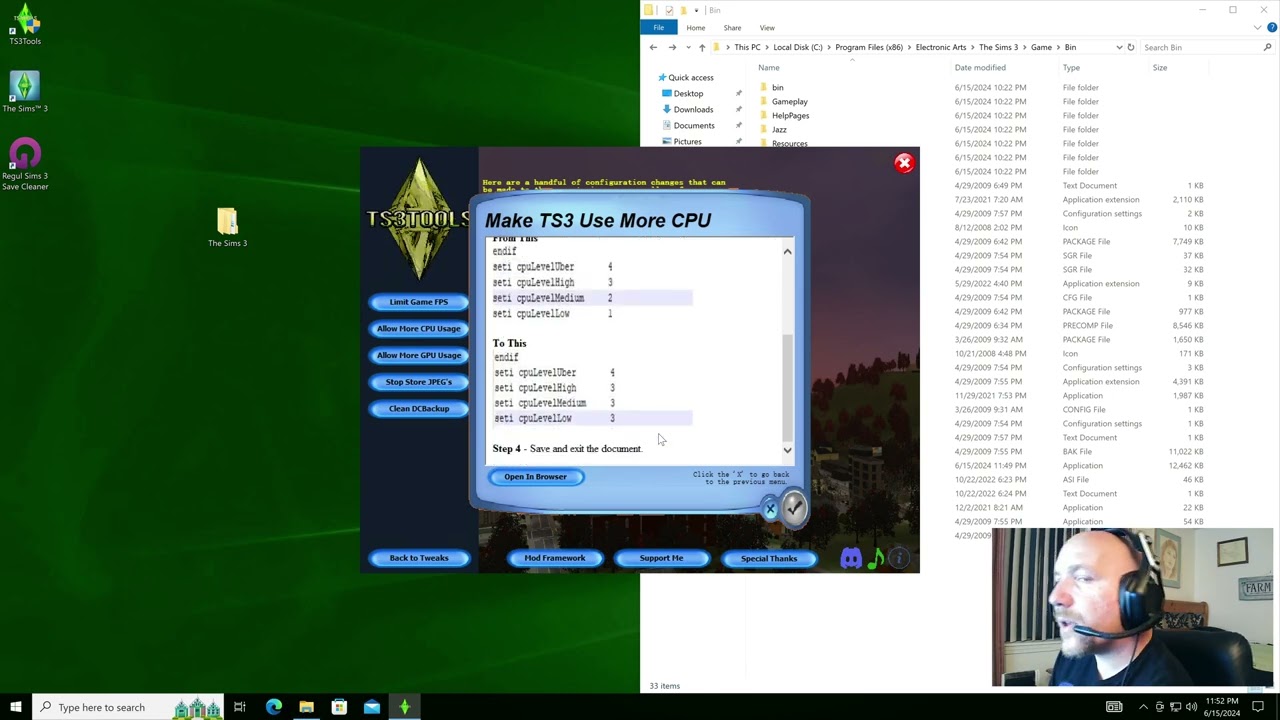
Task: Expand address bar history dropdown
Action: [1119, 47]
